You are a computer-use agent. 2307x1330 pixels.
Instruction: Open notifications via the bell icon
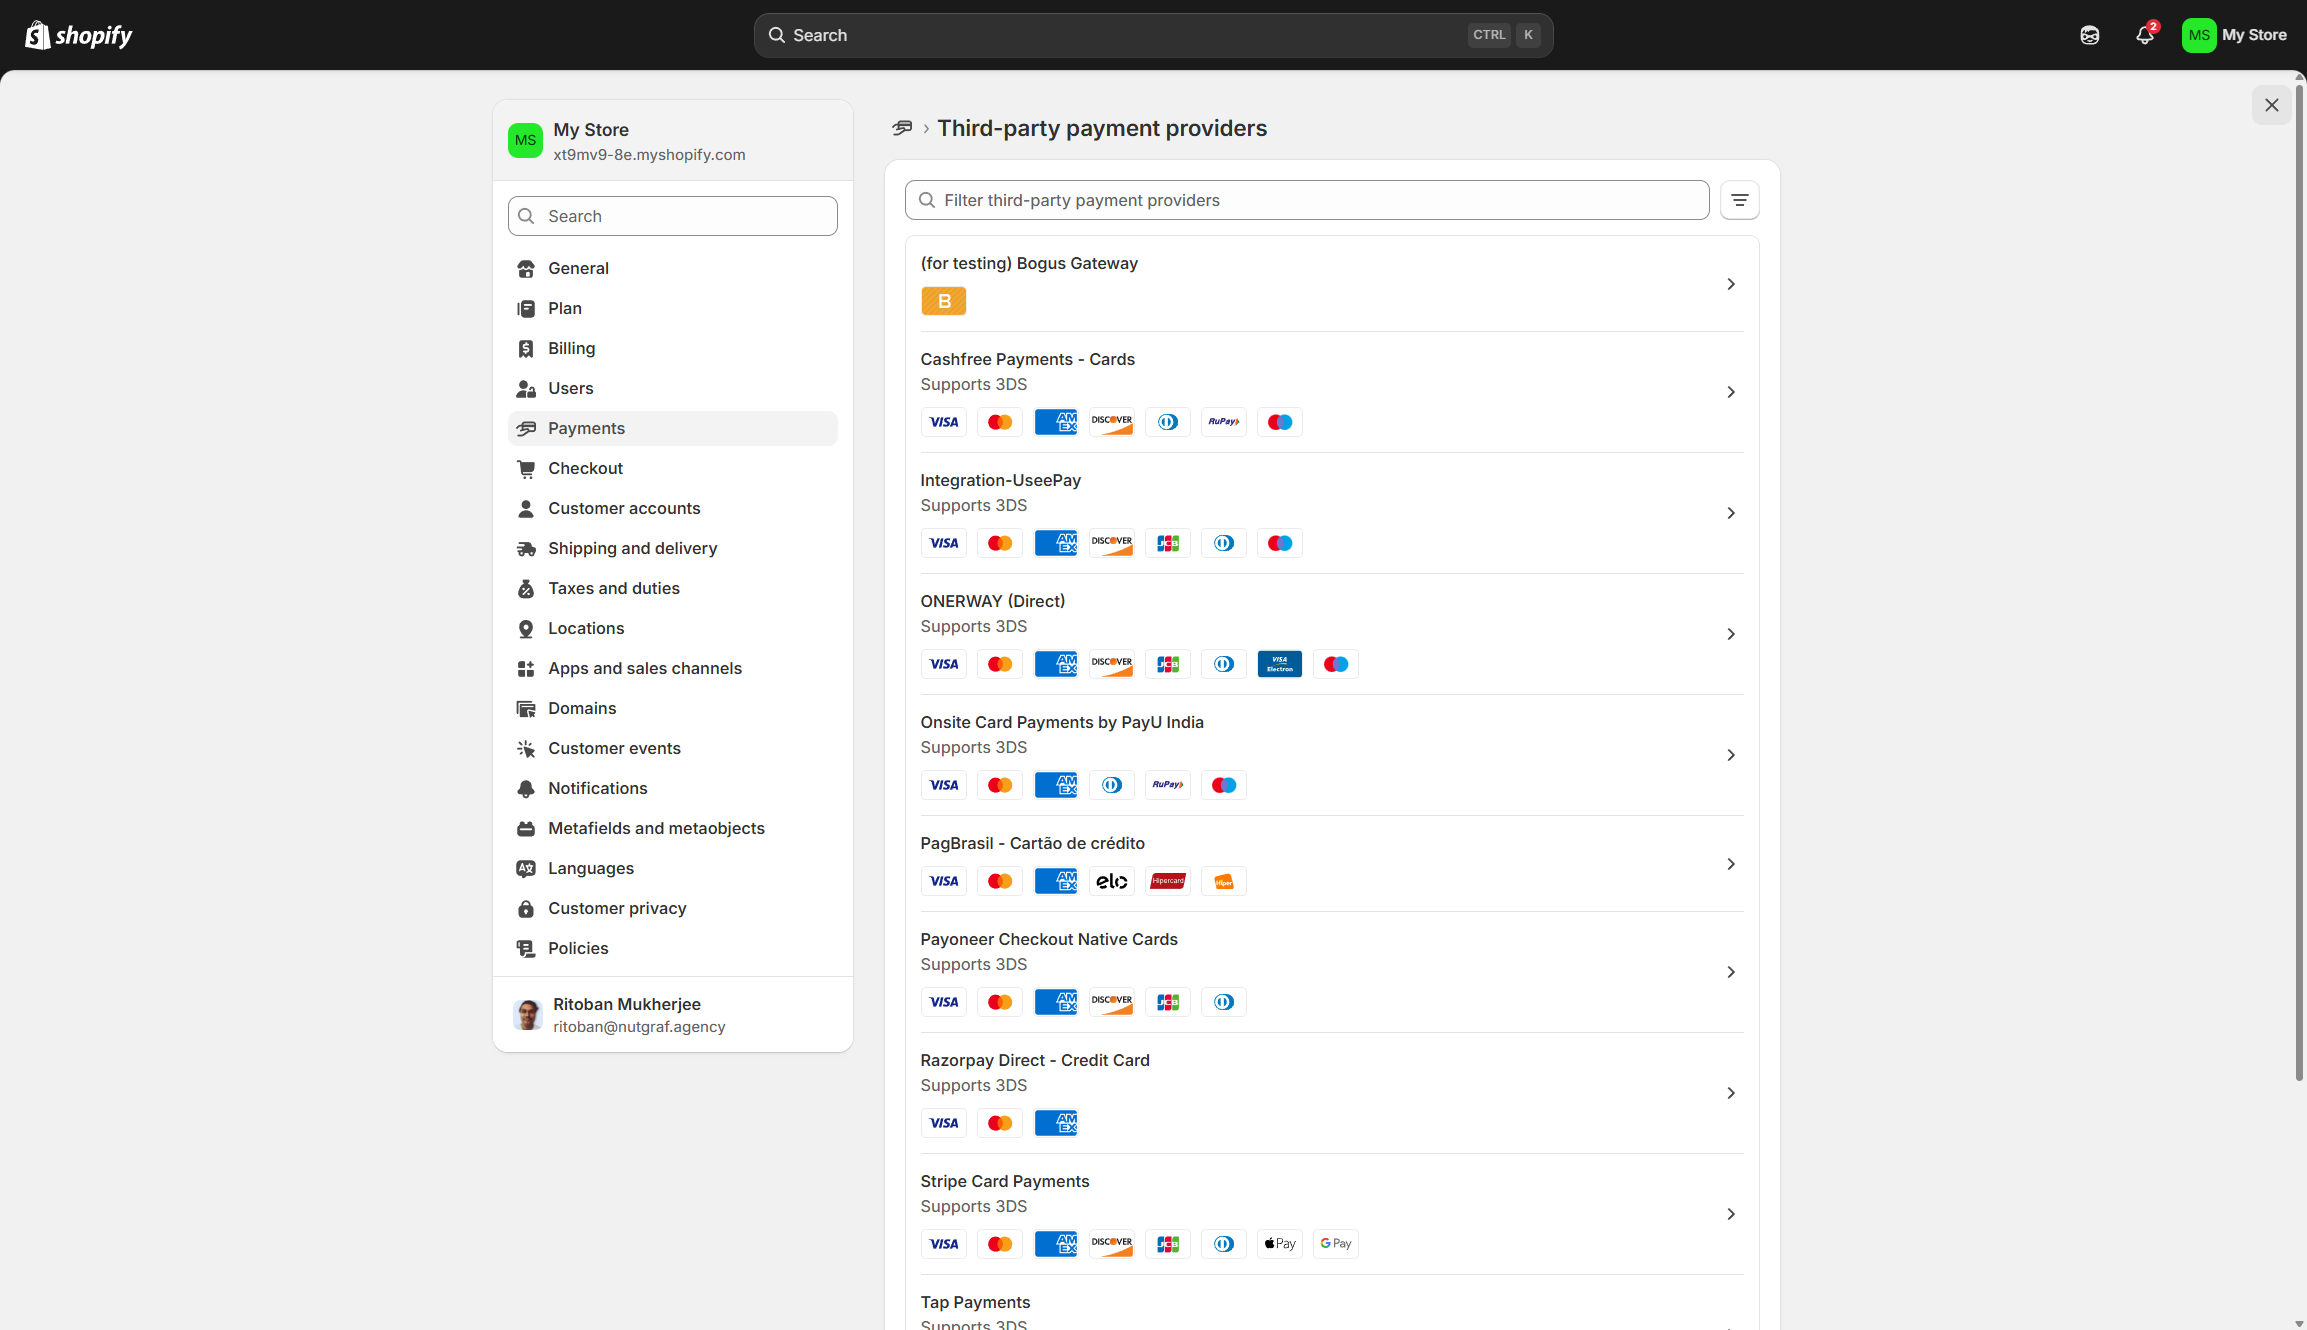[2145, 34]
